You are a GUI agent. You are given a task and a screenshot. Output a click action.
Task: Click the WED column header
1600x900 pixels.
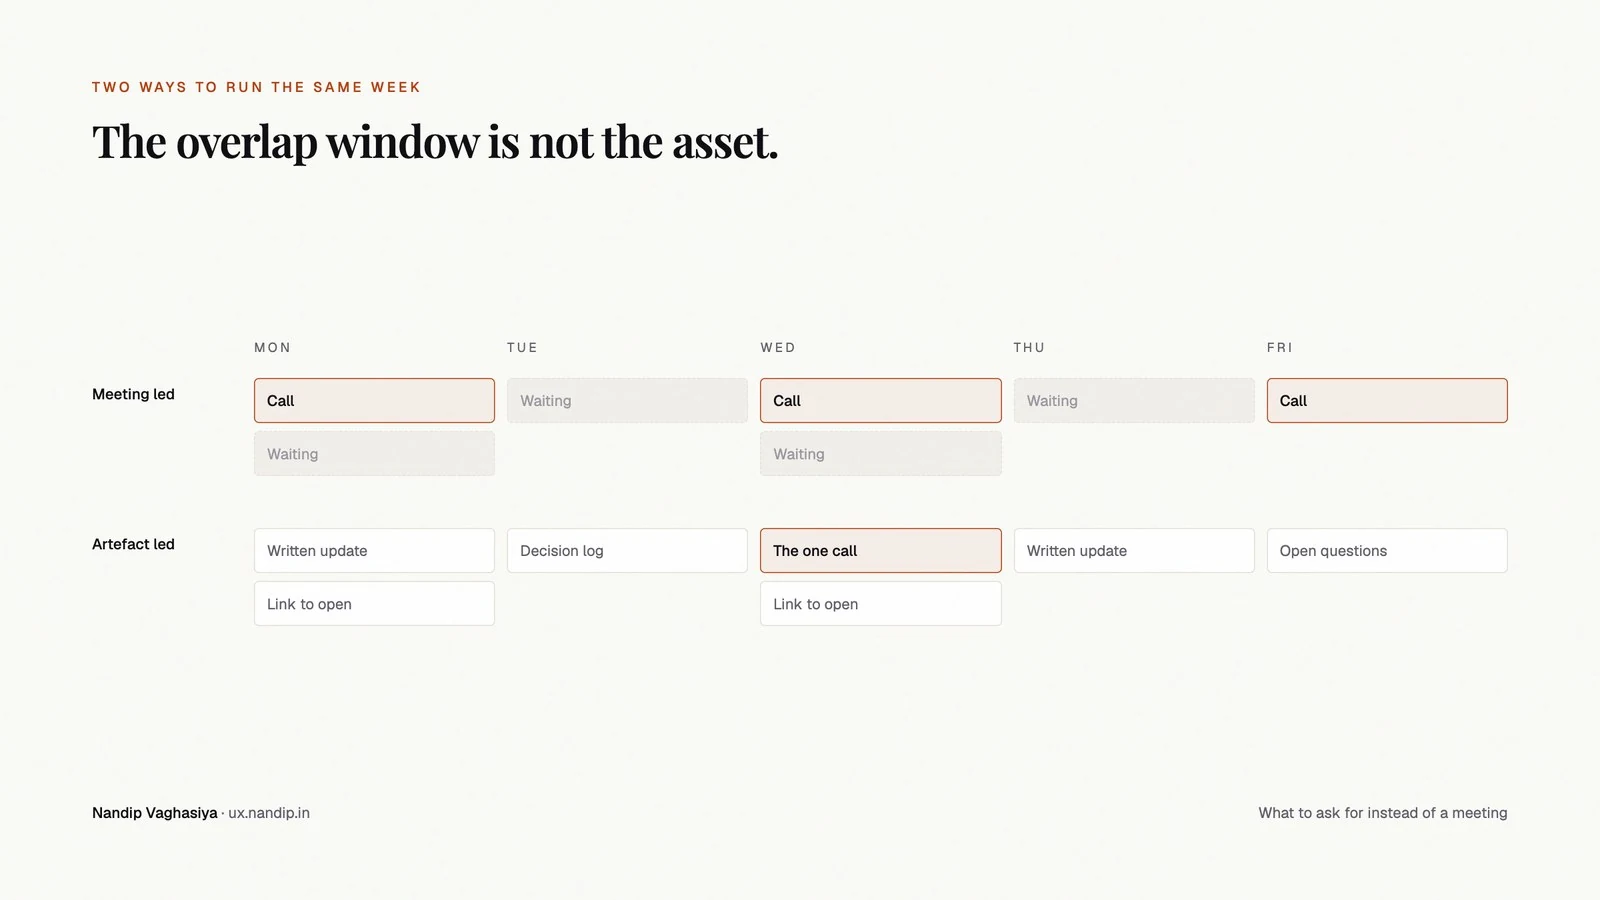point(778,348)
